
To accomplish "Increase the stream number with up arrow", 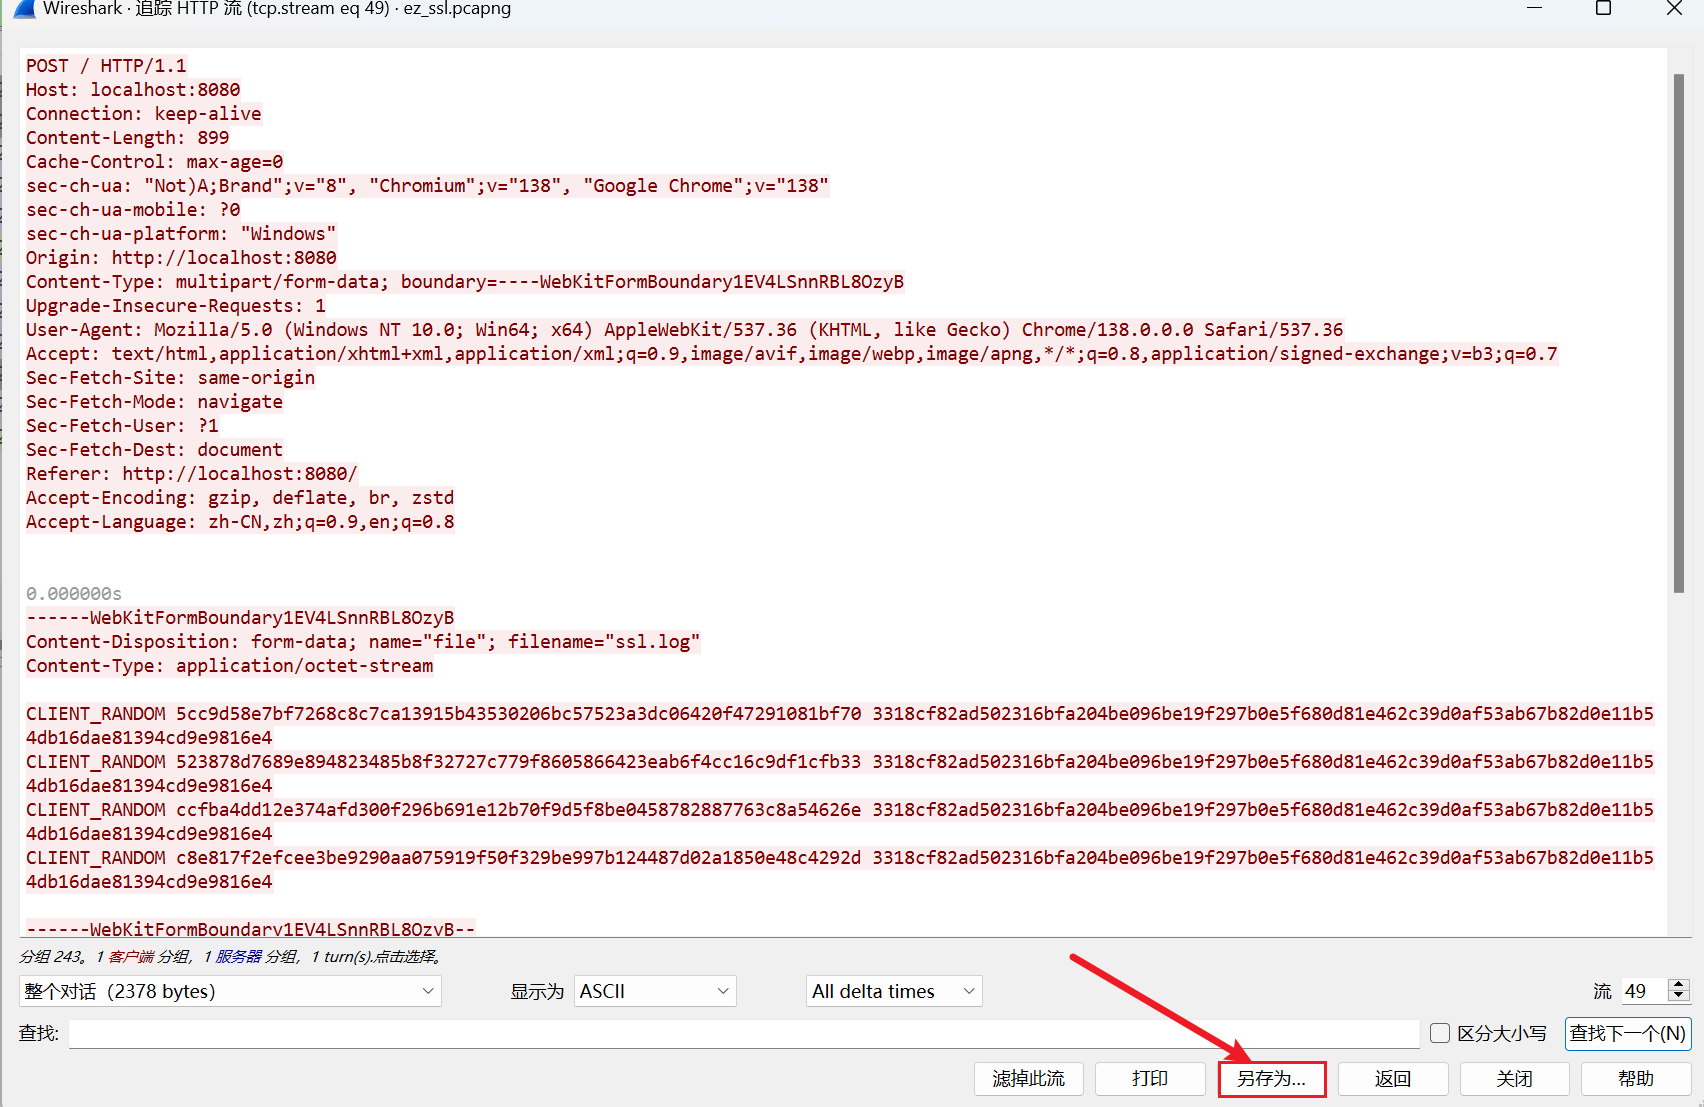I will (1679, 984).
